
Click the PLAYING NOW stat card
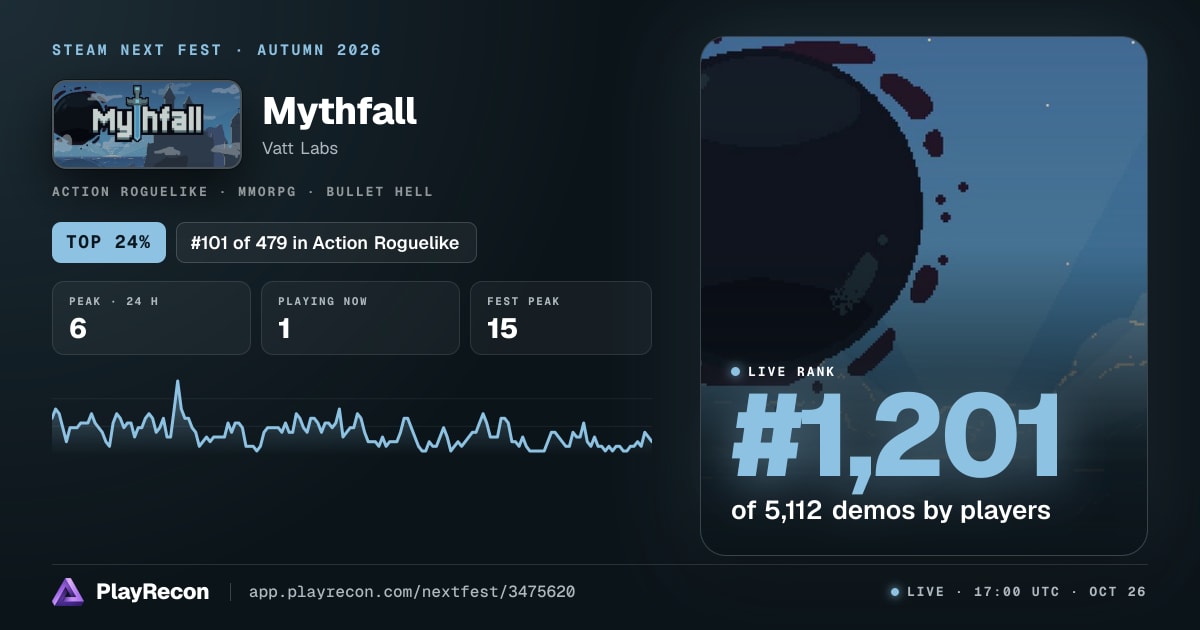tap(360, 318)
